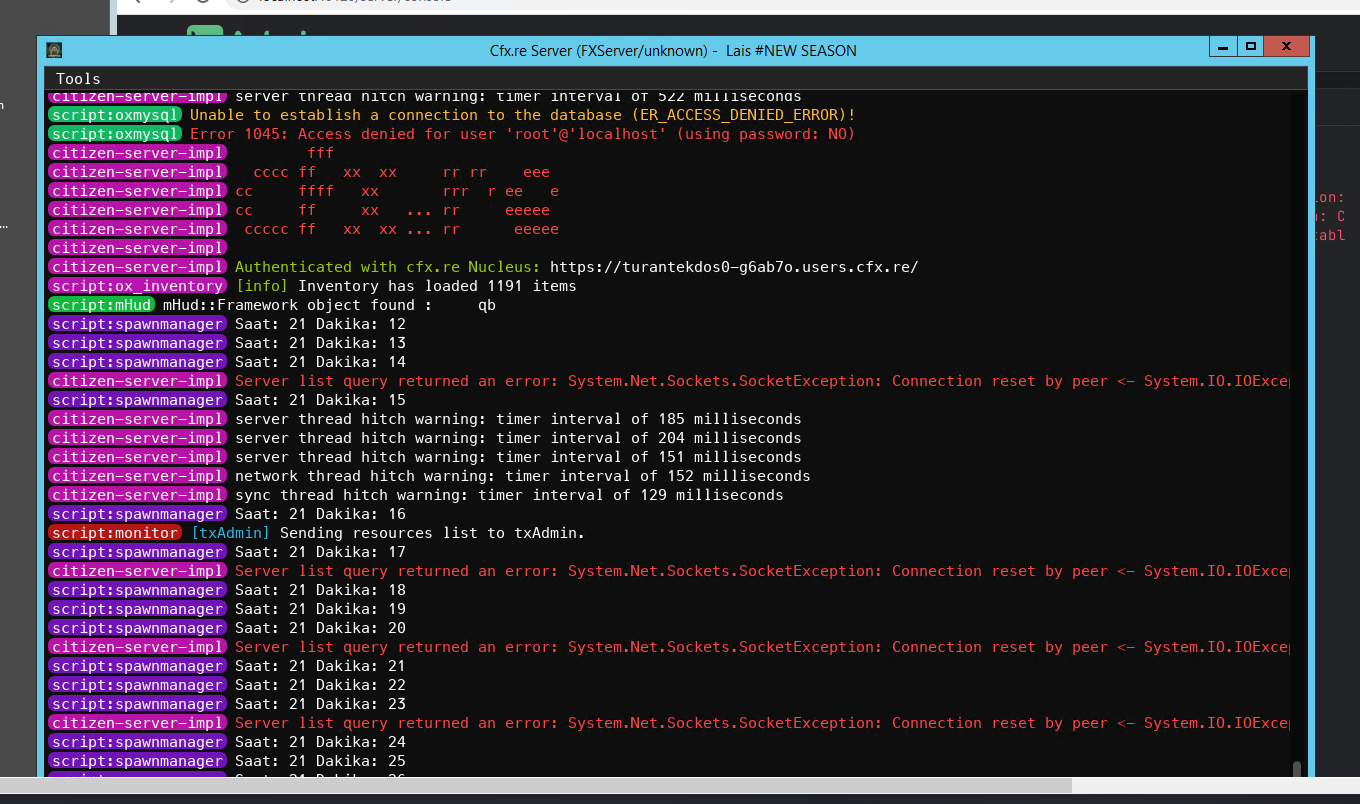Click 'Saat: 21 Dakika: 14' line
The height and width of the screenshot is (804, 1360).
tap(320, 362)
